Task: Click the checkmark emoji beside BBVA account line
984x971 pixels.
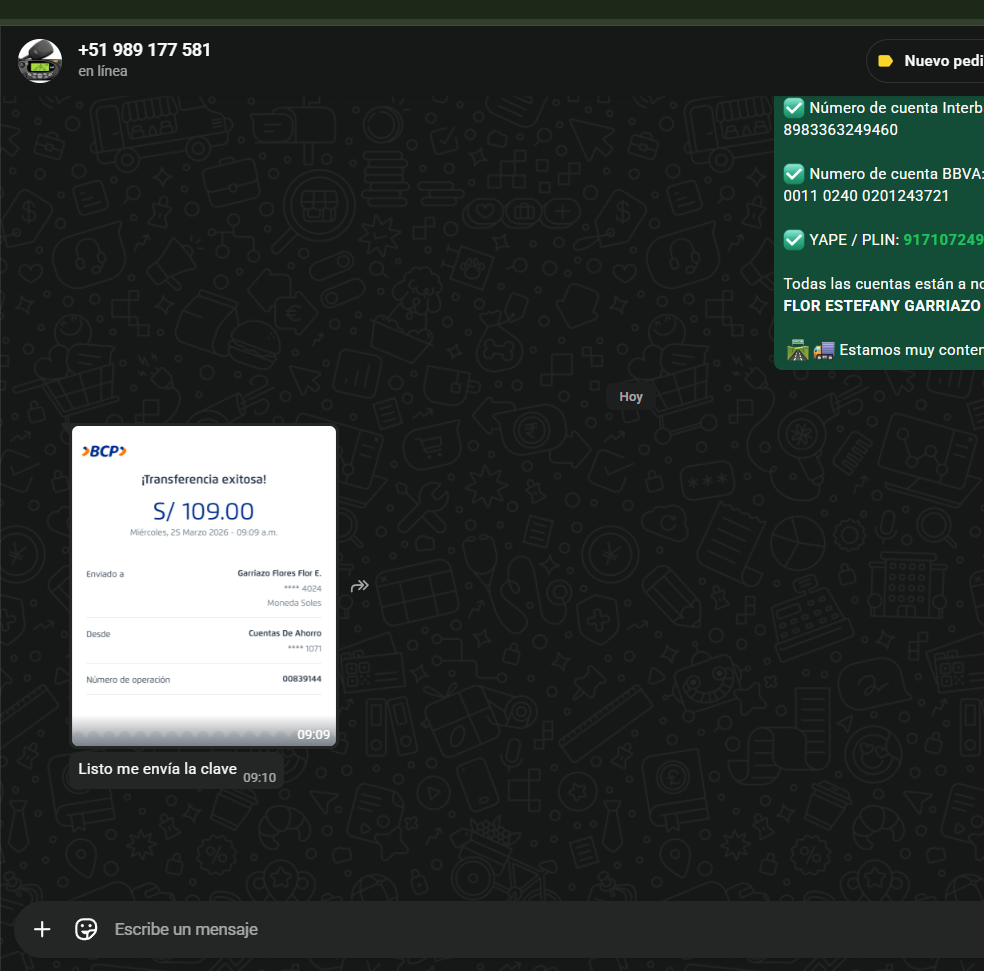Action: pos(794,174)
